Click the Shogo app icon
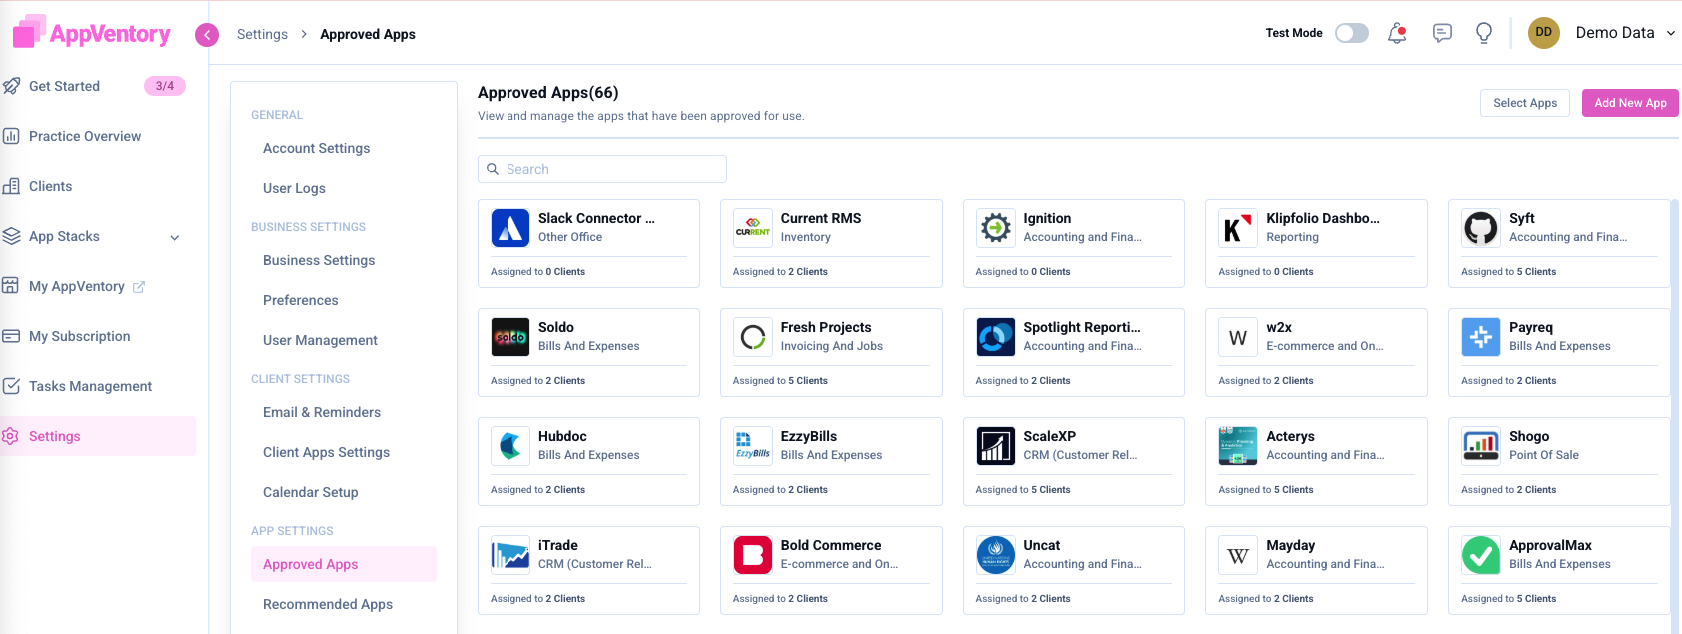 (x=1481, y=446)
